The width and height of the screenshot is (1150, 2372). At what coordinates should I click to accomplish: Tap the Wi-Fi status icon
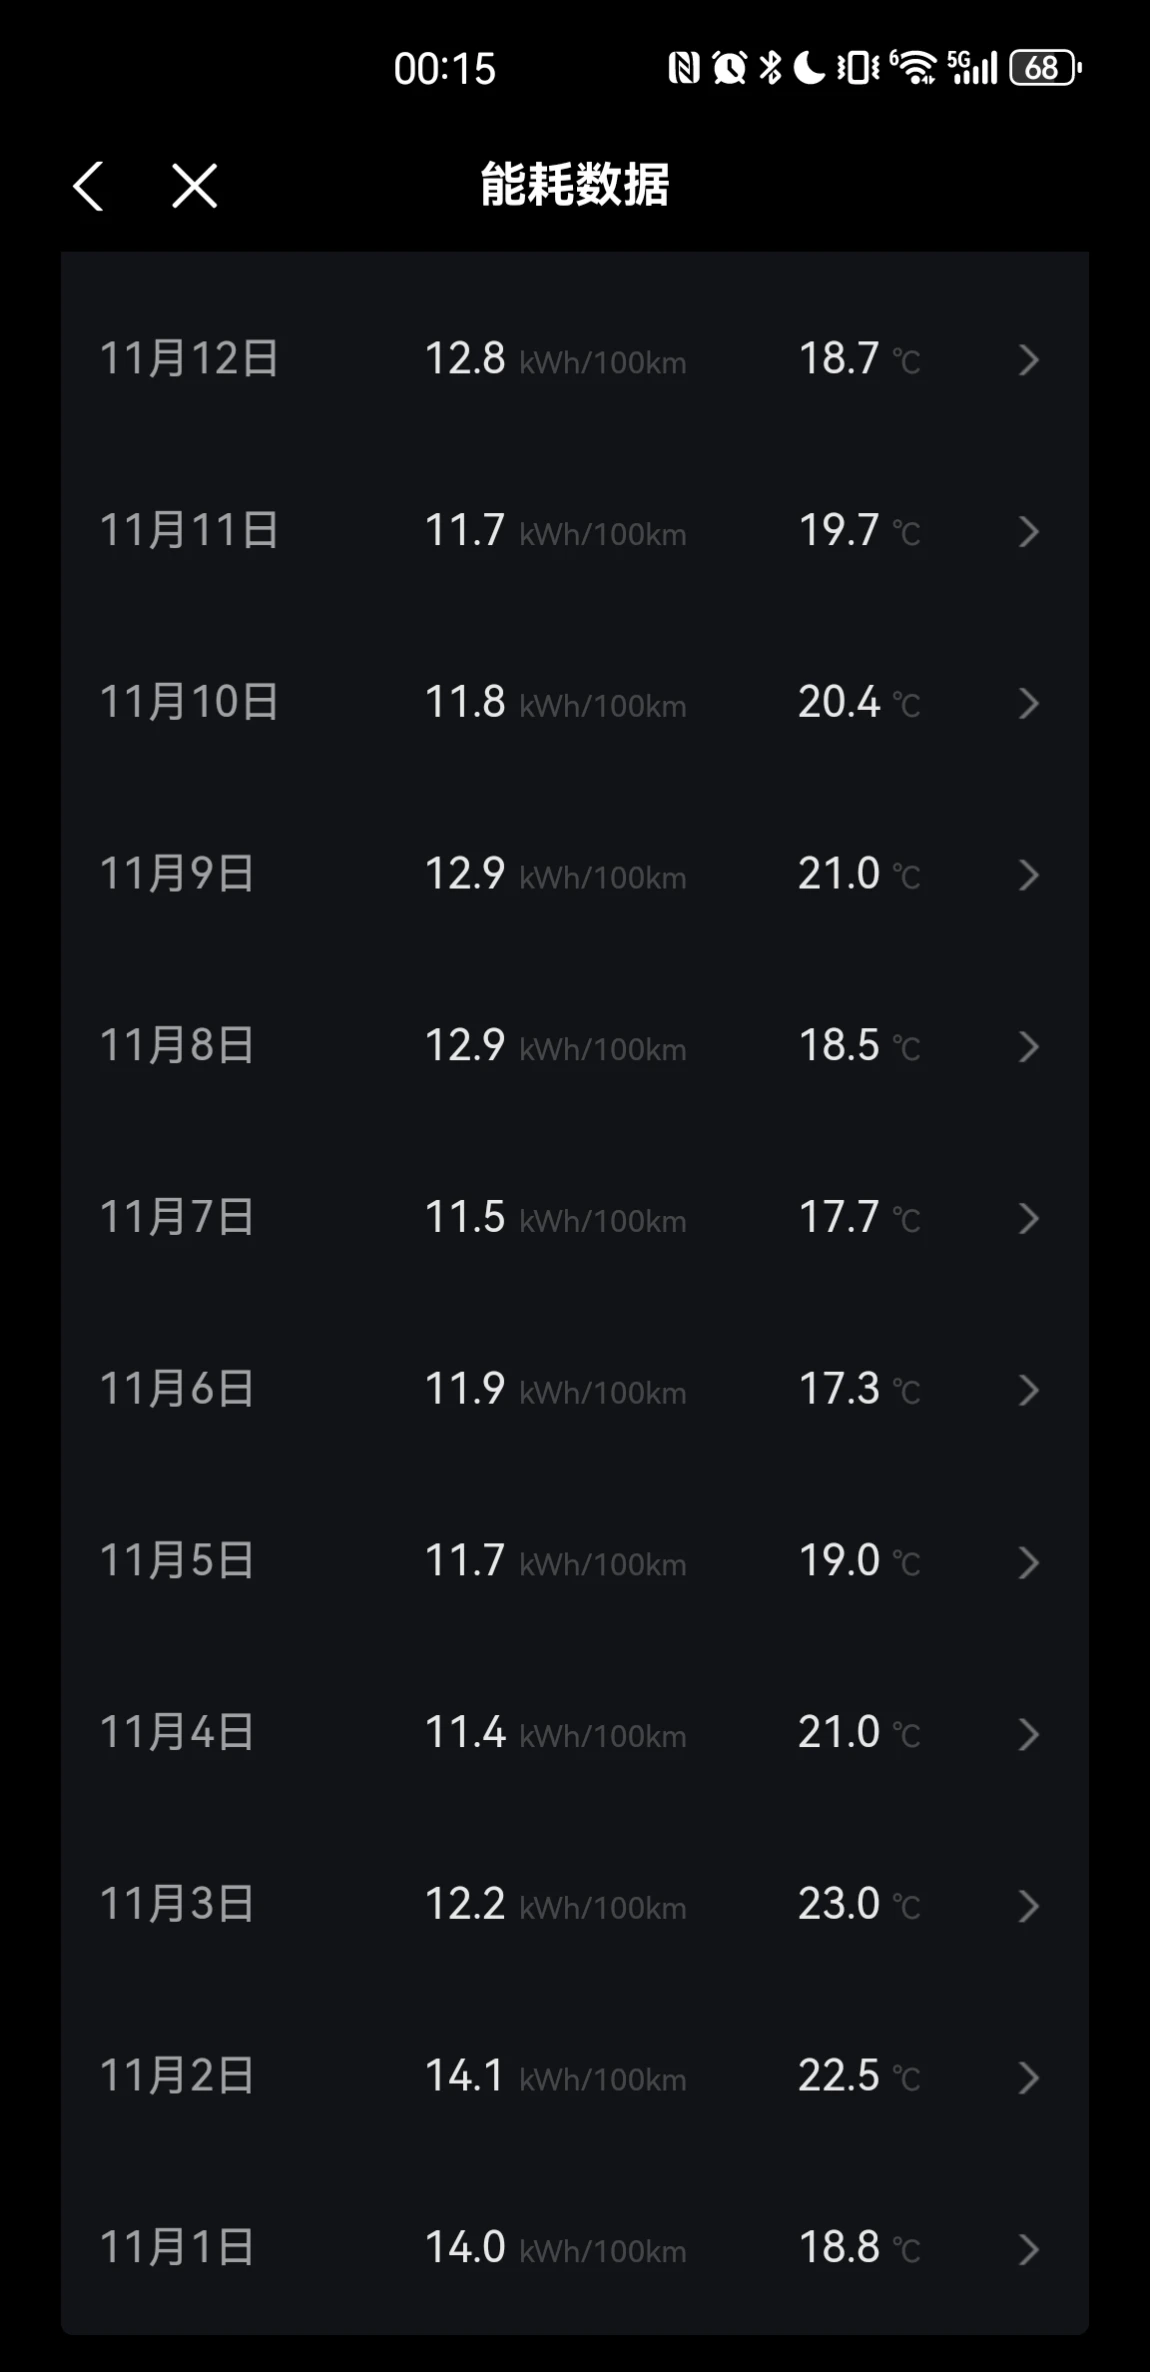(x=913, y=67)
